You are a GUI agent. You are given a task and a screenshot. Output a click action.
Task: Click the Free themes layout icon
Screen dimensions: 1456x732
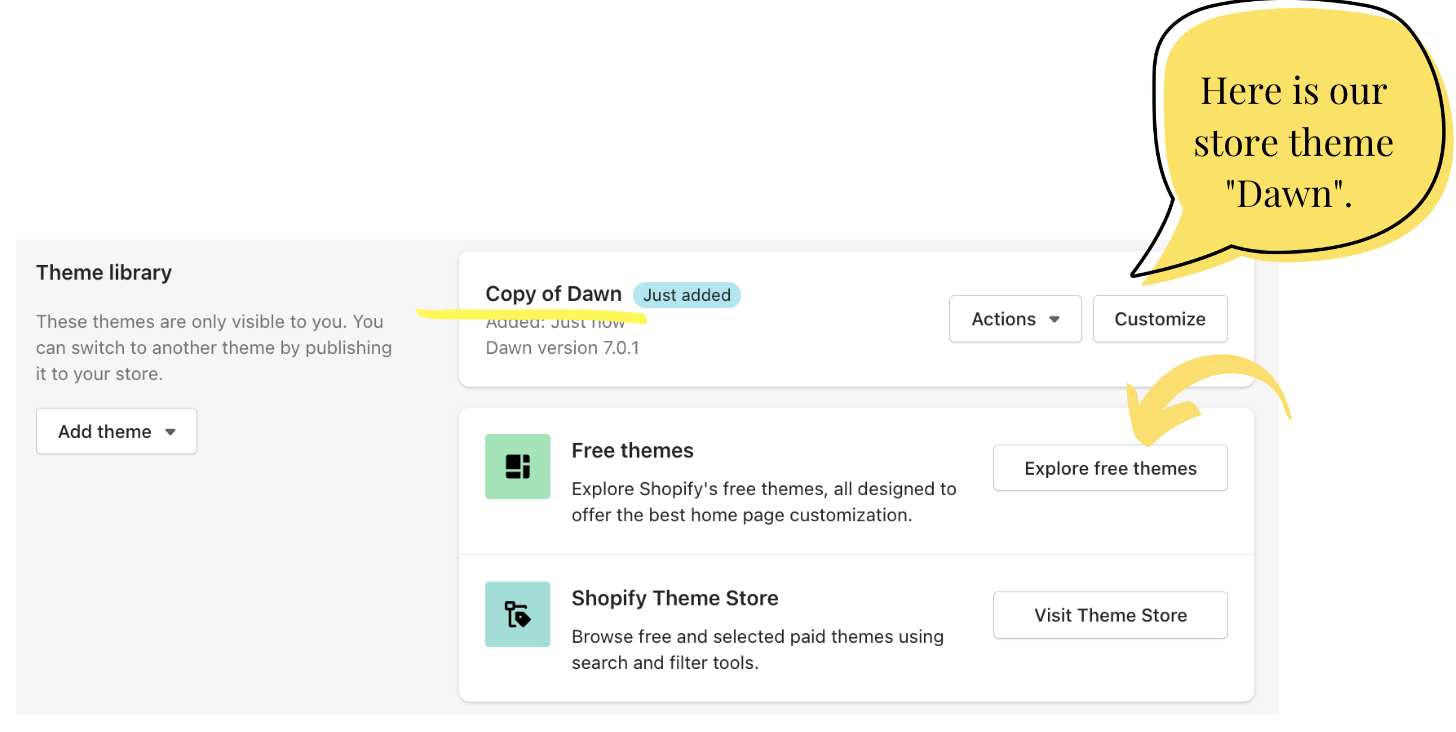point(517,466)
